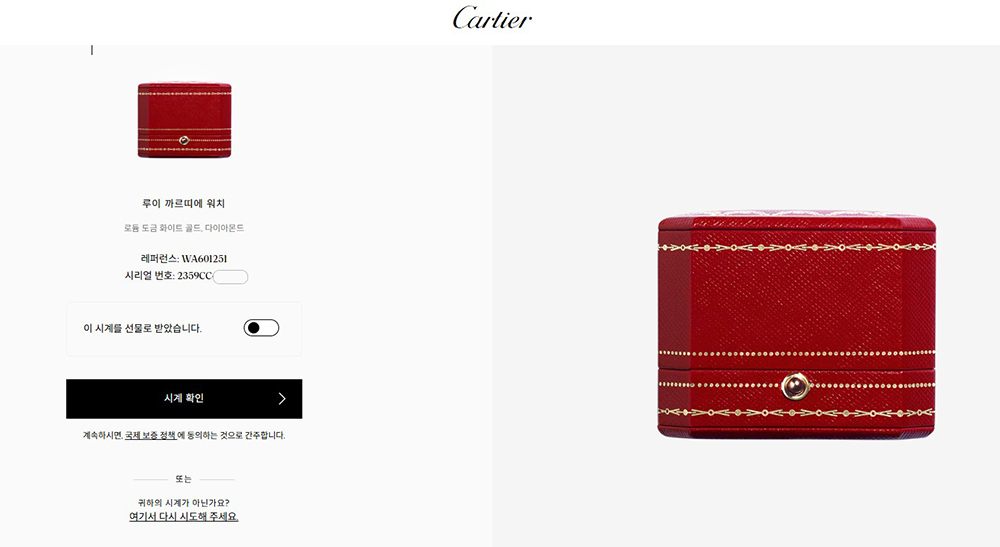This screenshot has width=1000, height=547.
Task: Click the 이 시계를 선물로 받았습니다 label
Action: [142, 328]
